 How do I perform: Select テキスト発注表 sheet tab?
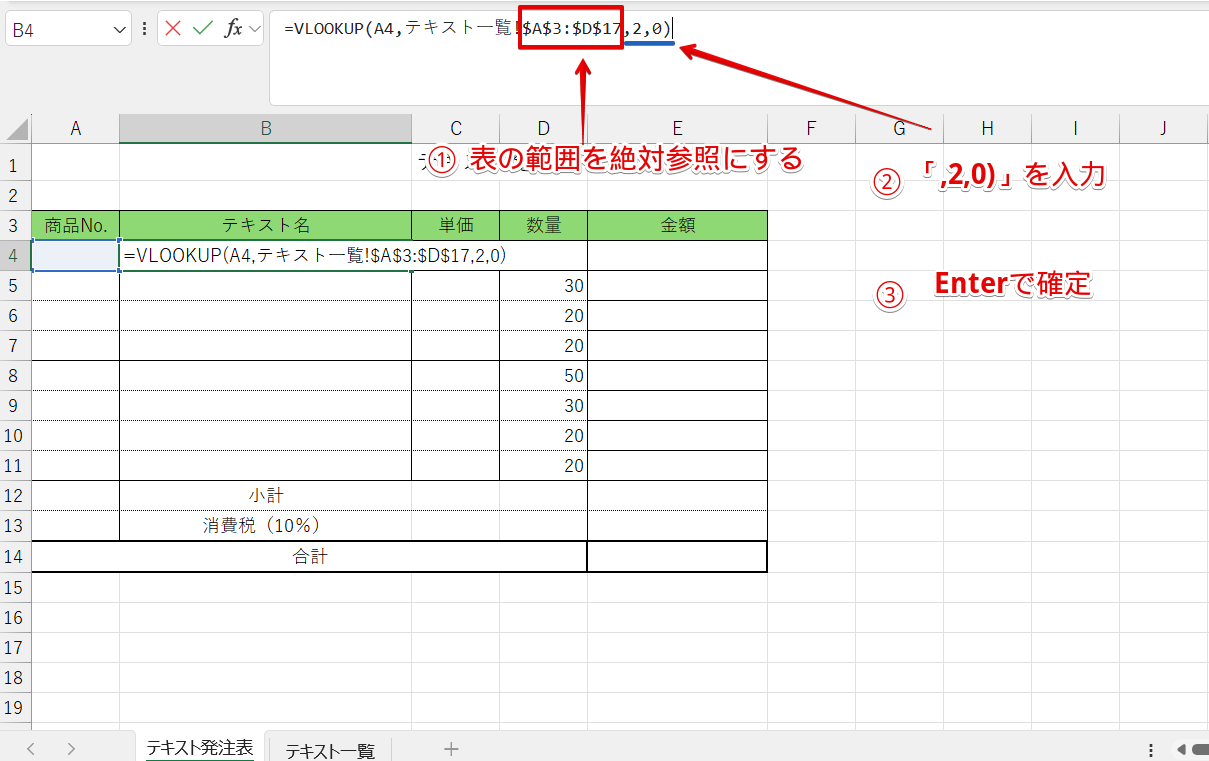(x=200, y=748)
